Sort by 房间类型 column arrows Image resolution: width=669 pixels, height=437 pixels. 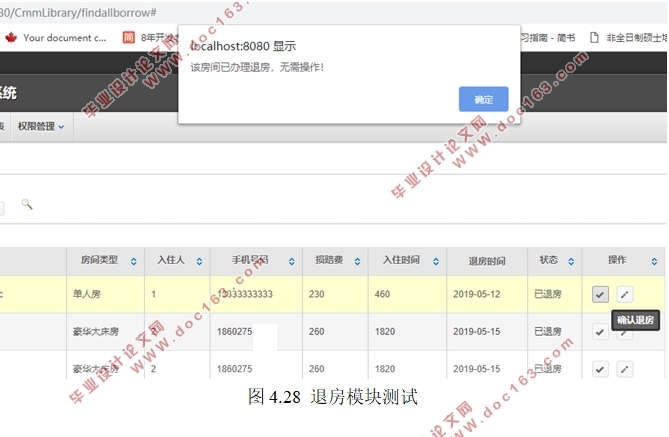[x=134, y=261]
